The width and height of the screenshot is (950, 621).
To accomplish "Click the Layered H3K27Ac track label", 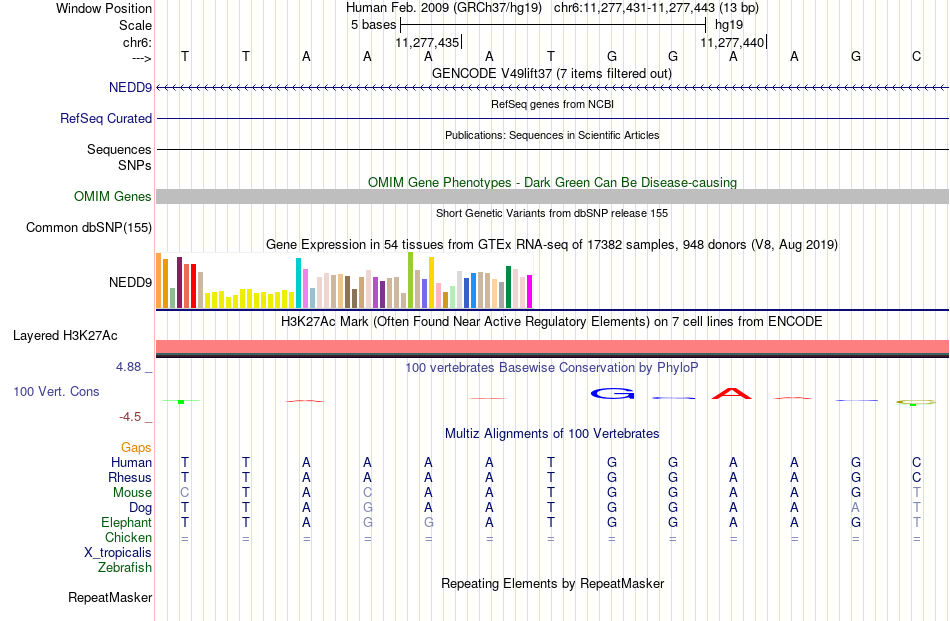I will coord(65,336).
